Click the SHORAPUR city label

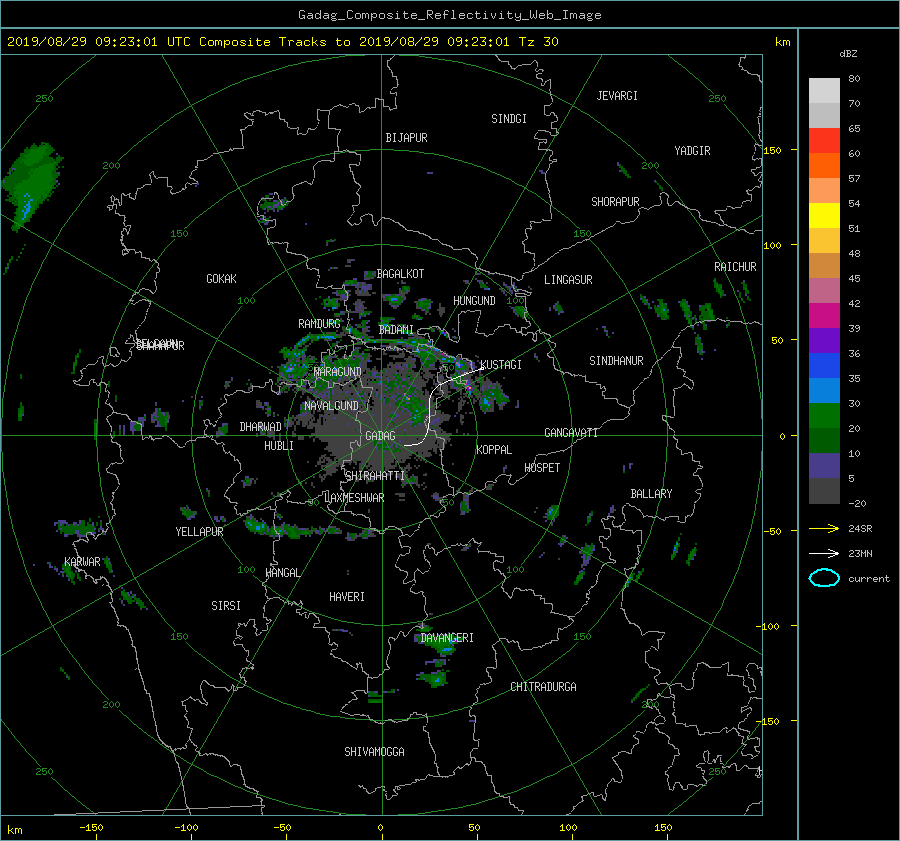coord(615,201)
